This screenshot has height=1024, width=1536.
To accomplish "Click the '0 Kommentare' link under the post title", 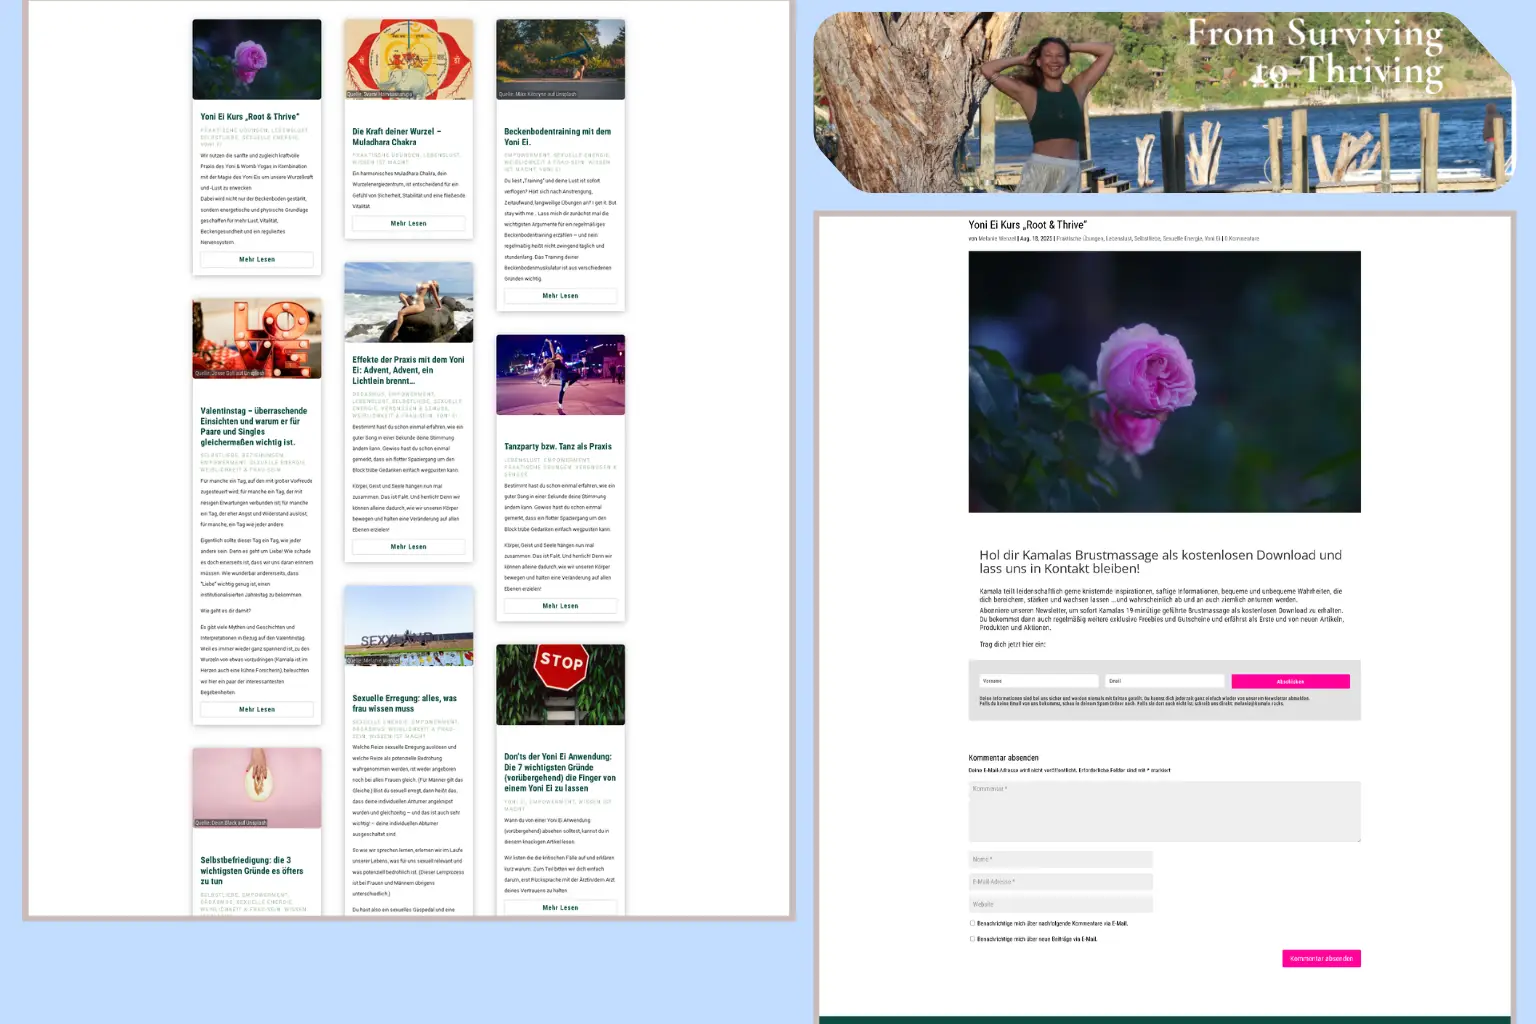I will pos(1242,239).
